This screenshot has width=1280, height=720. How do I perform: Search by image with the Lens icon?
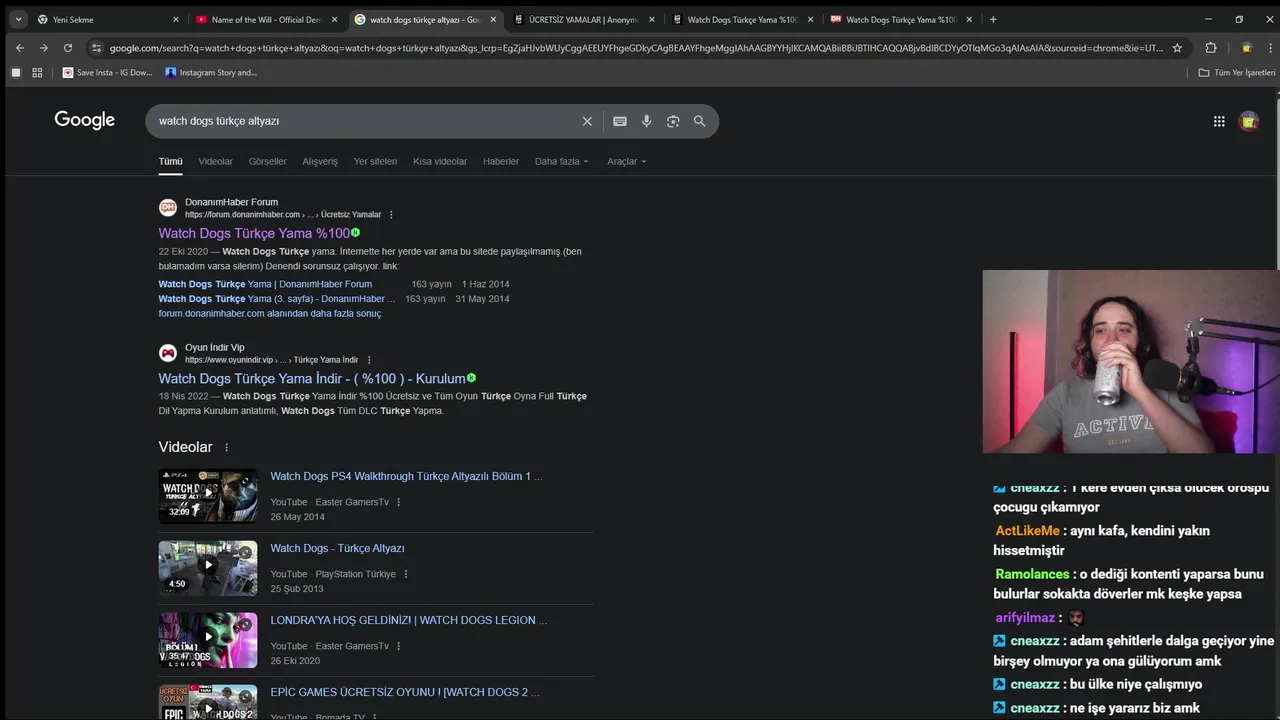pyautogui.click(x=673, y=121)
